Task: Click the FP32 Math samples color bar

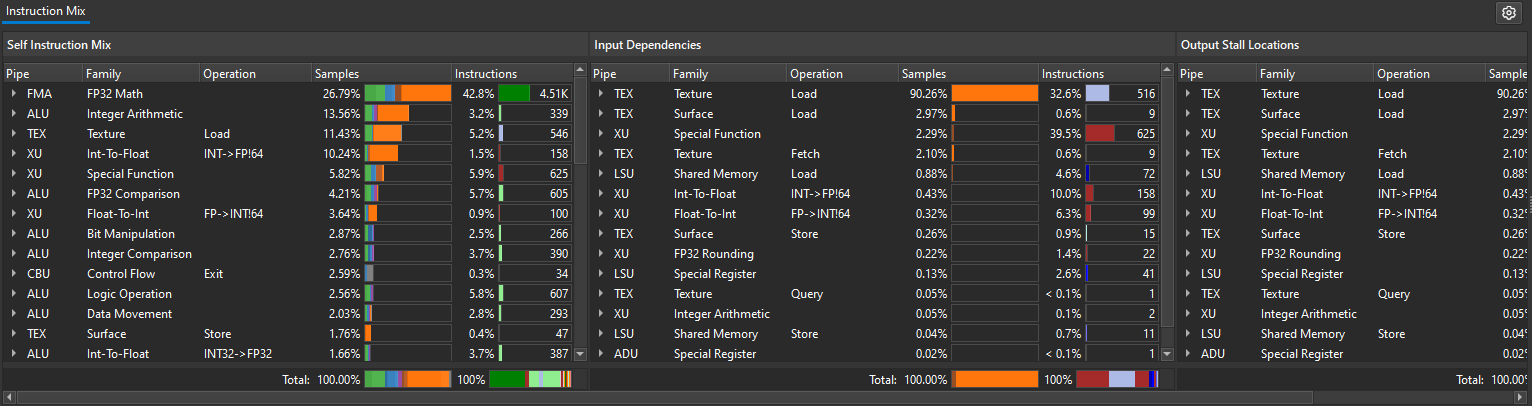Action: point(408,94)
